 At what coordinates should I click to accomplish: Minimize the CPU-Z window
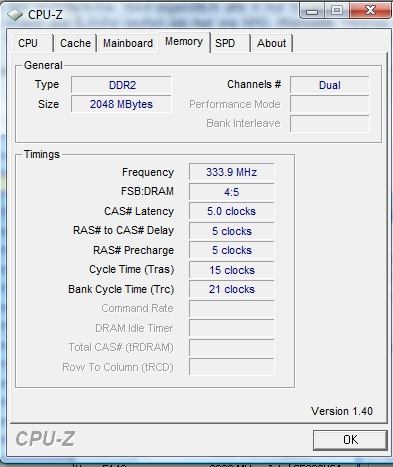click(312, 11)
